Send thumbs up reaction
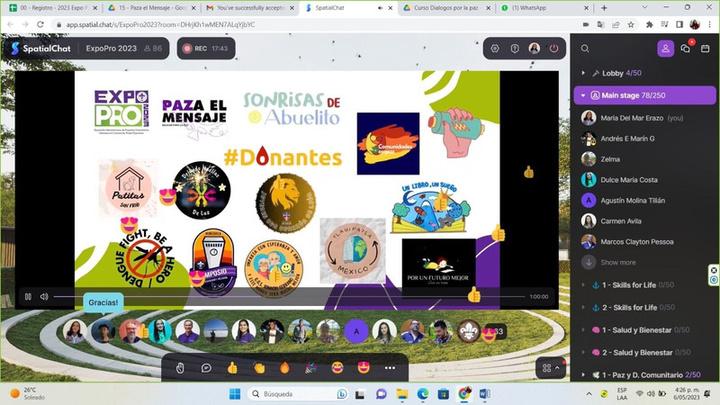 232,368
